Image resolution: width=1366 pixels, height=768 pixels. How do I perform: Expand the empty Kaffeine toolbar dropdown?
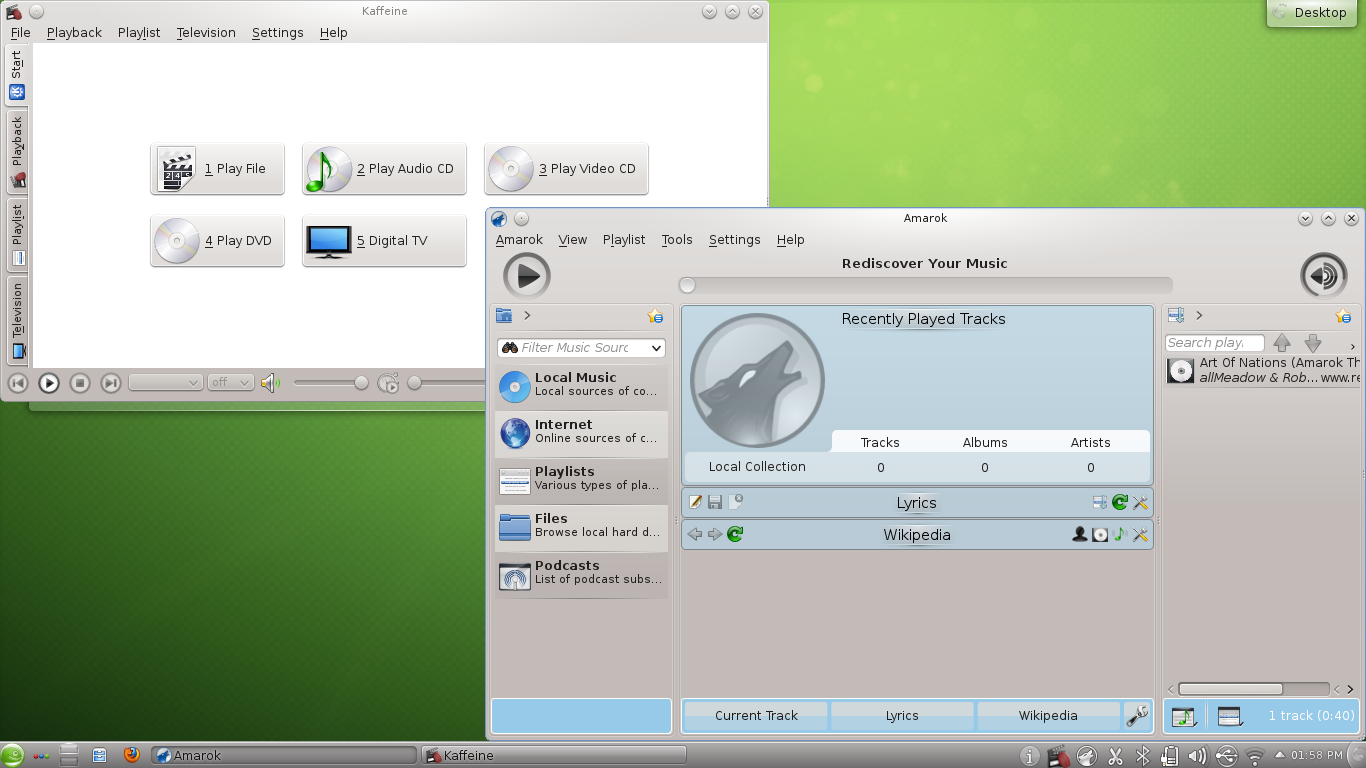pos(166,383)
